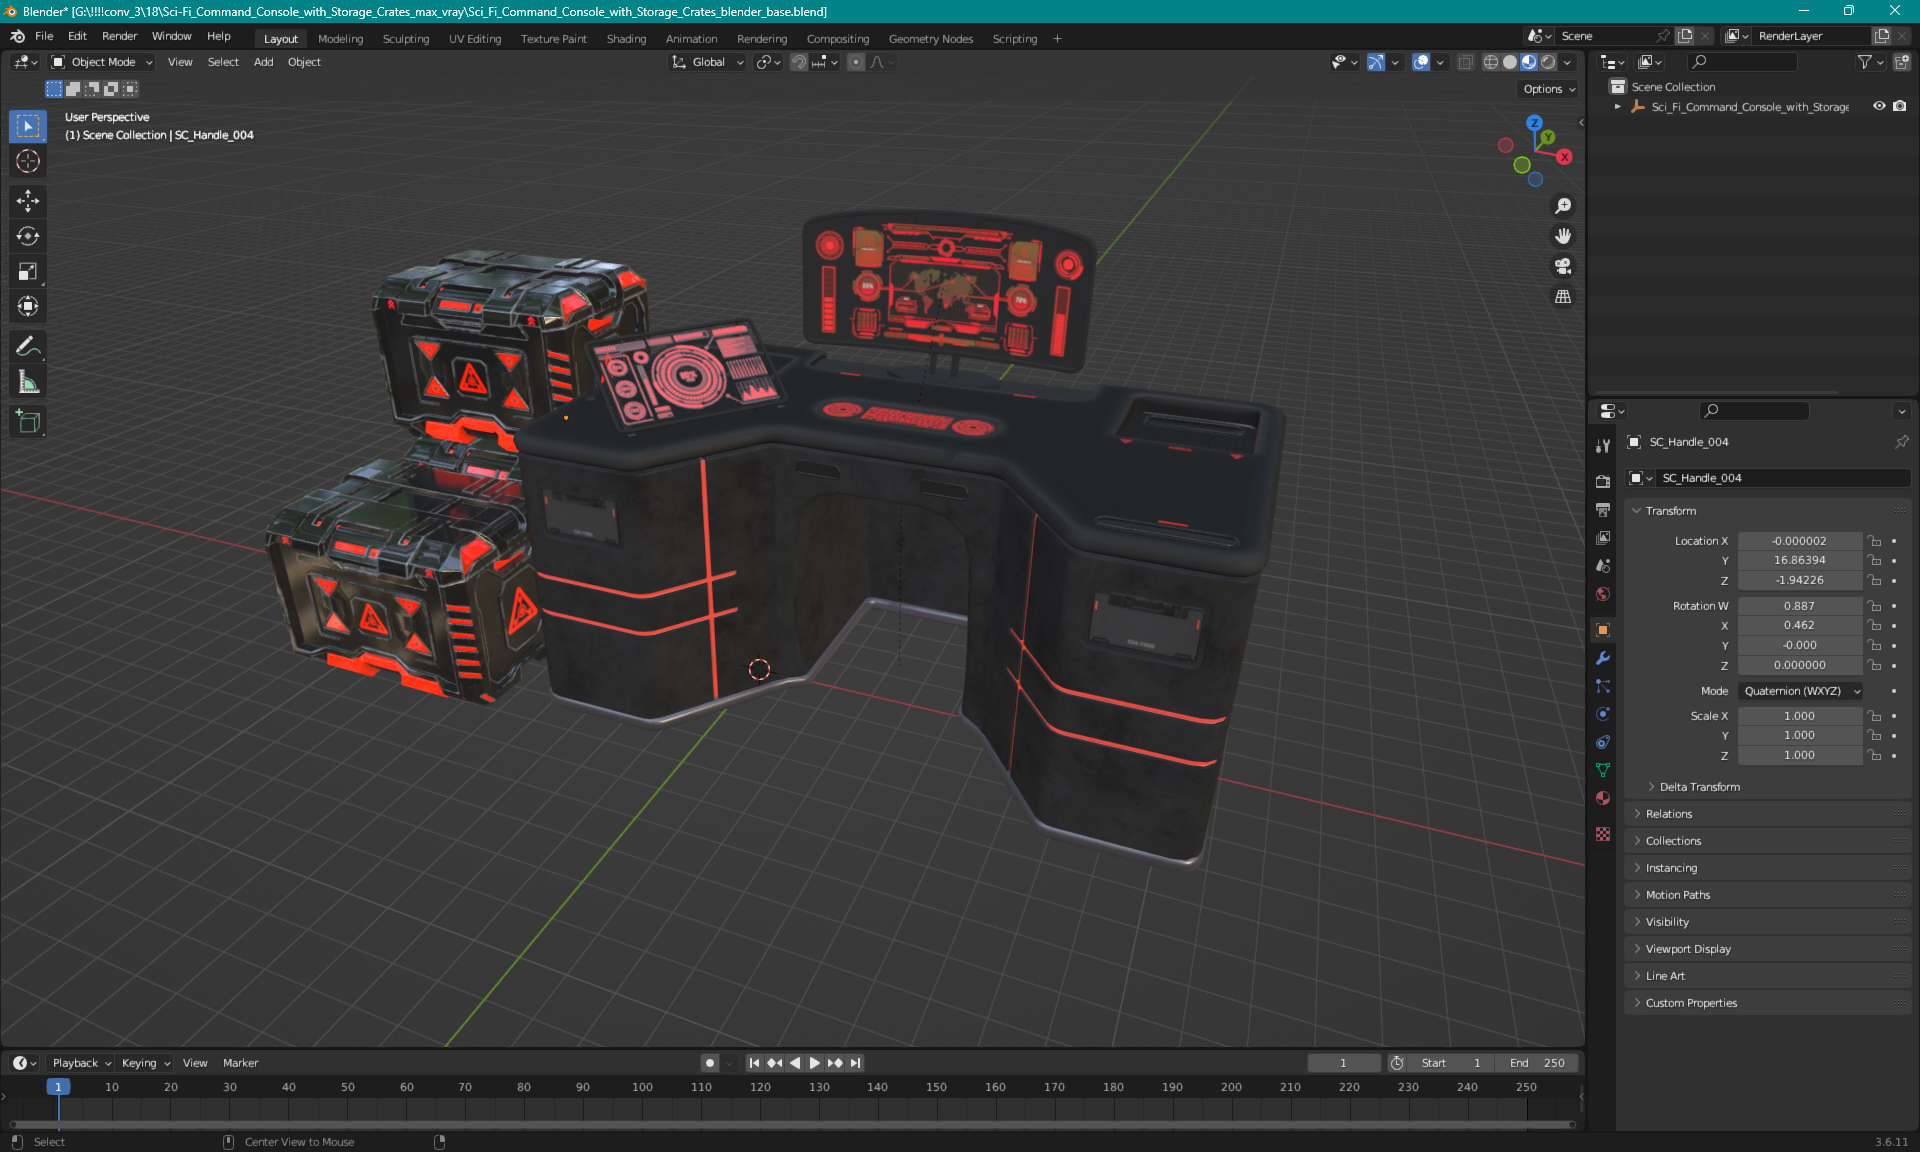Screen dimensions: 1920x1152
Task: Open the Physics properties tab
Action: tap(1603, 714)
